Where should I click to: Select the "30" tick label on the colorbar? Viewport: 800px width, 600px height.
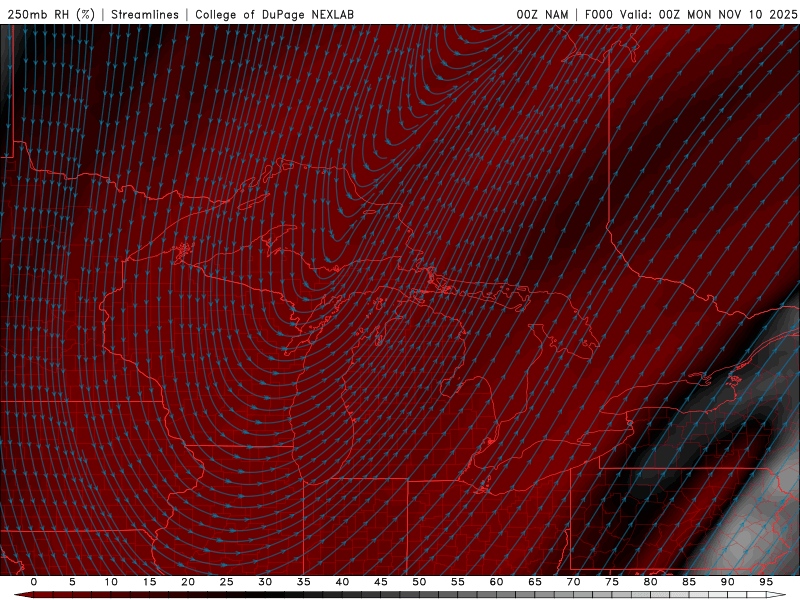[265, 582]
